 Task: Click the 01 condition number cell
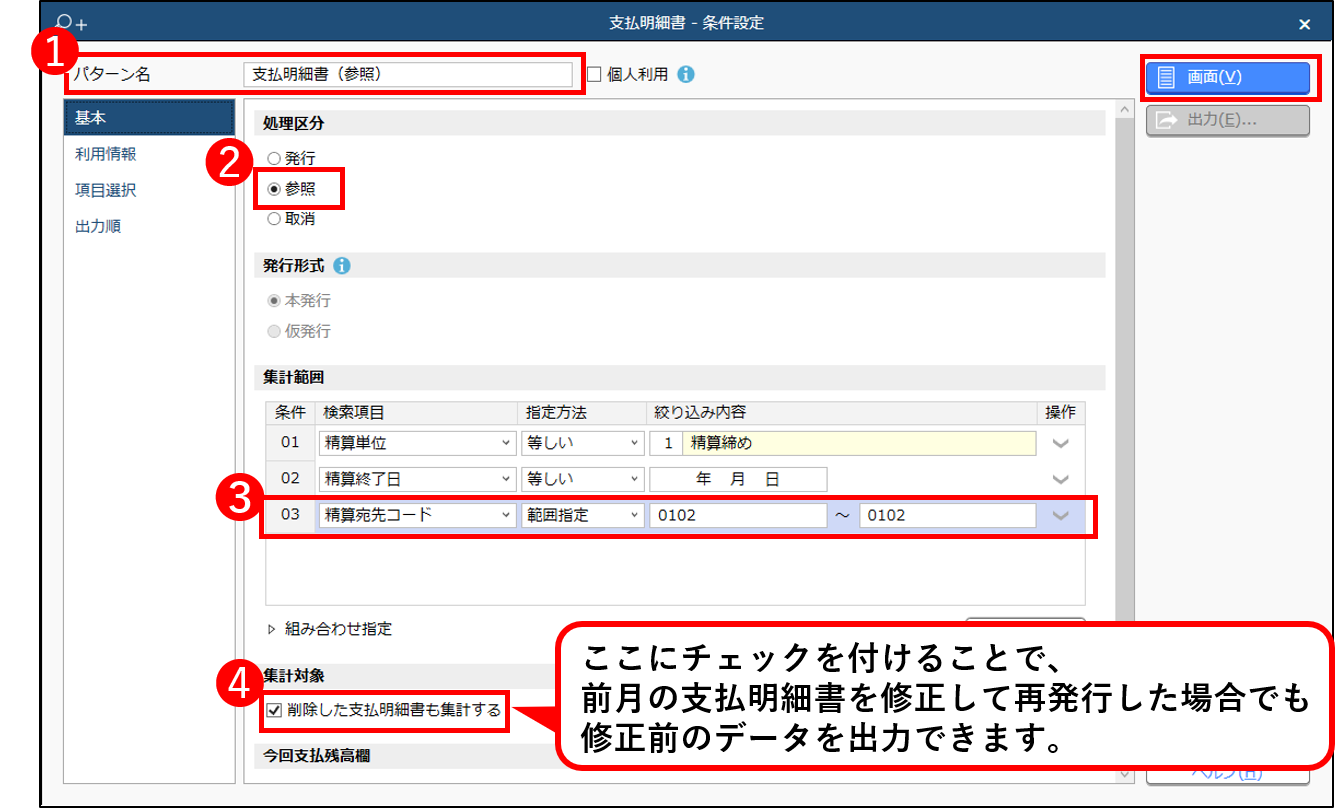[x=290, y=443]
